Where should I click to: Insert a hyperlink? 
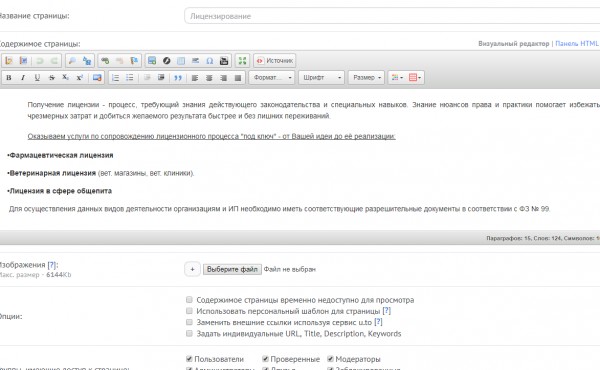(x=105, y=60)
